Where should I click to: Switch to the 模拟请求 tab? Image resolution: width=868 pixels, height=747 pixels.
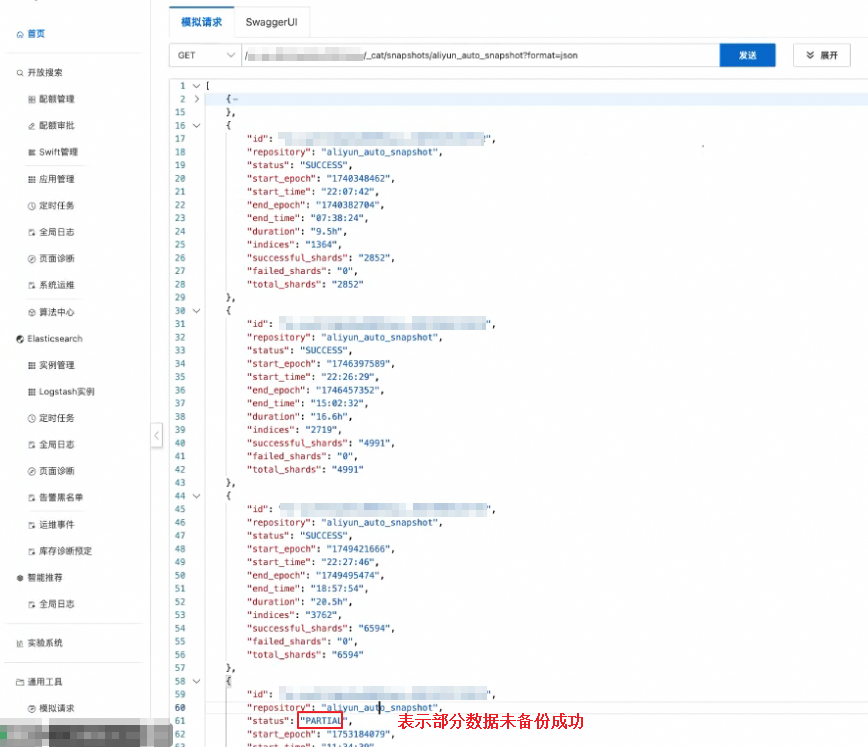(x=202, y=22)
